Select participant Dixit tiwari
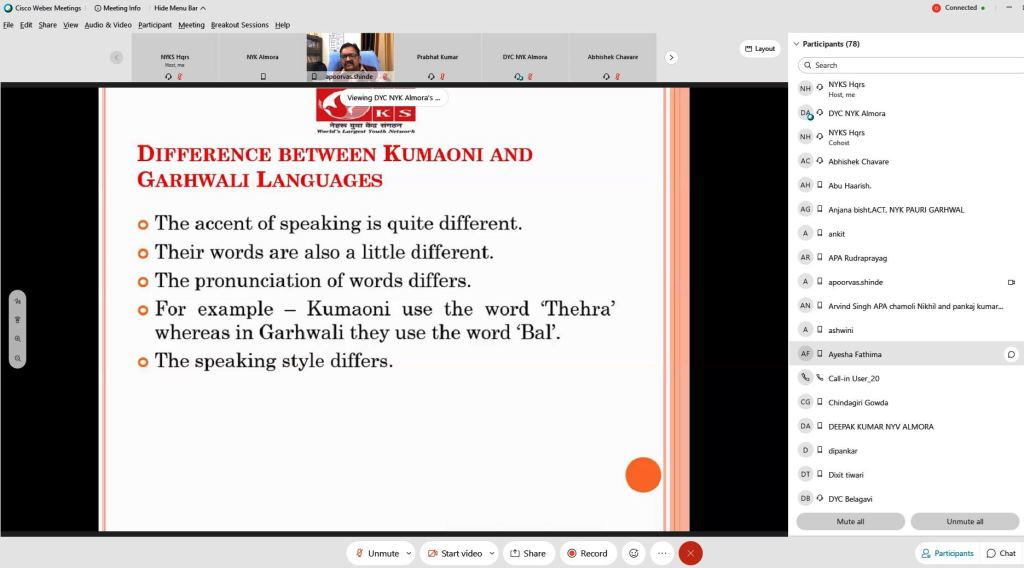This screenshot has width=1024, height=568. tap(906, 475)
